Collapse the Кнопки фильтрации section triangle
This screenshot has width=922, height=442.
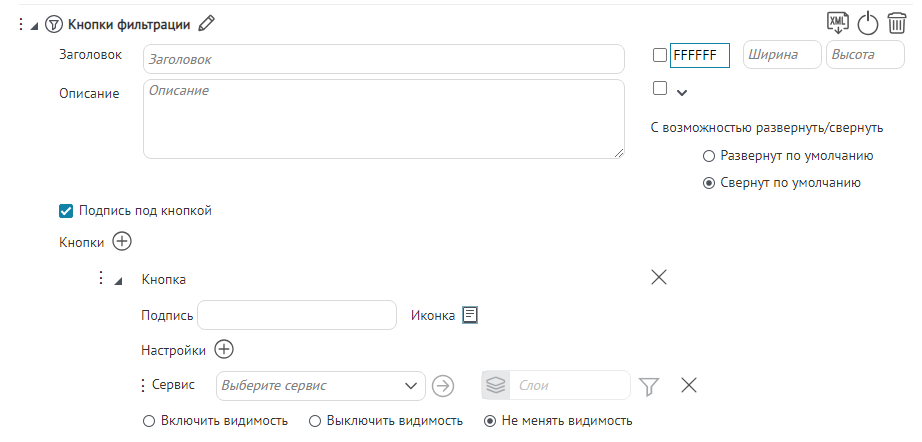tap(34, 24)
